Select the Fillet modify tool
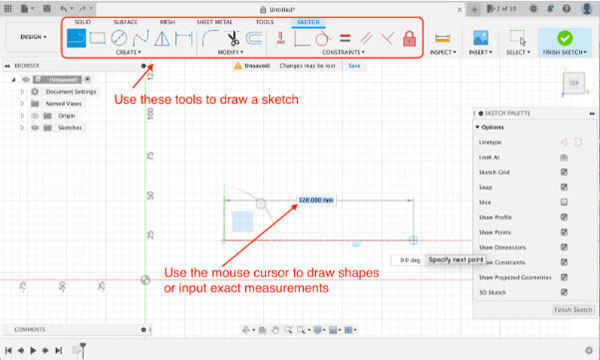Screen dimensions: 600x360 pyautogui.click(x=210, y=38)
